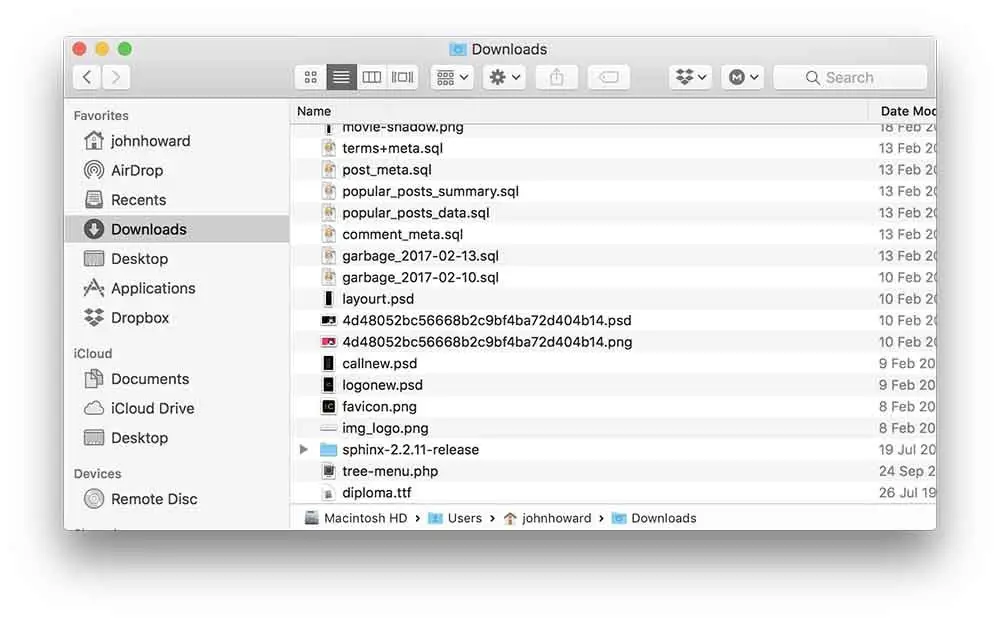Click the 4d48...png pink thumbnail icon
The image size is (1000, 621).
[328, 342]
